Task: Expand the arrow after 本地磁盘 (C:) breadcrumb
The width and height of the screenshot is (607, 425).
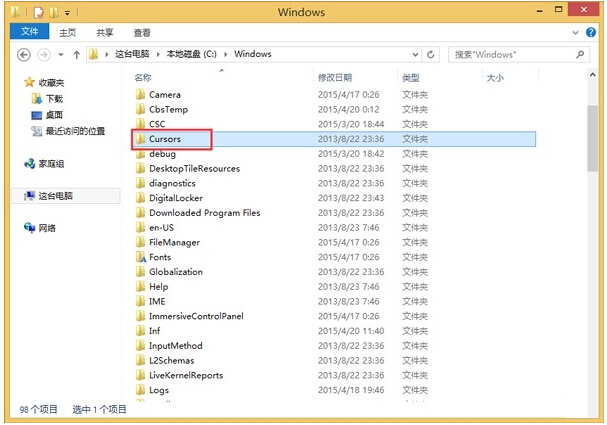Action: pyautogui.click(x=225, y=54)
